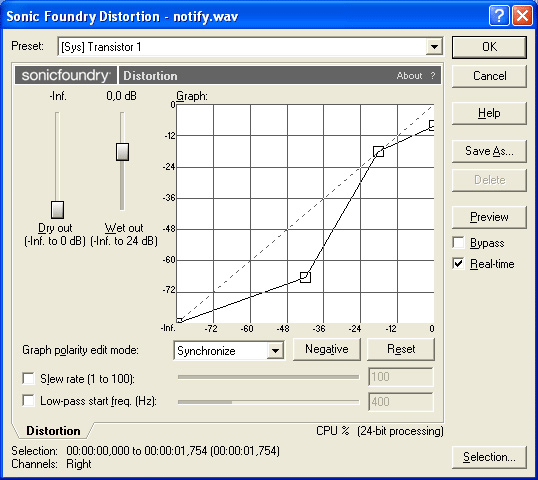This screenshot has height=480, width=538.
Task: Open the About link in header
Action: pyautogui.click(x=409, y=75)
